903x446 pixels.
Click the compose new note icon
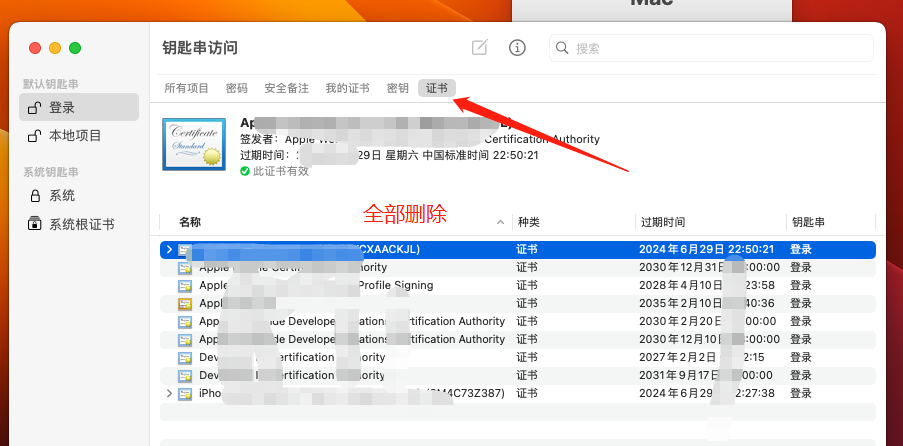pos(480,47)
